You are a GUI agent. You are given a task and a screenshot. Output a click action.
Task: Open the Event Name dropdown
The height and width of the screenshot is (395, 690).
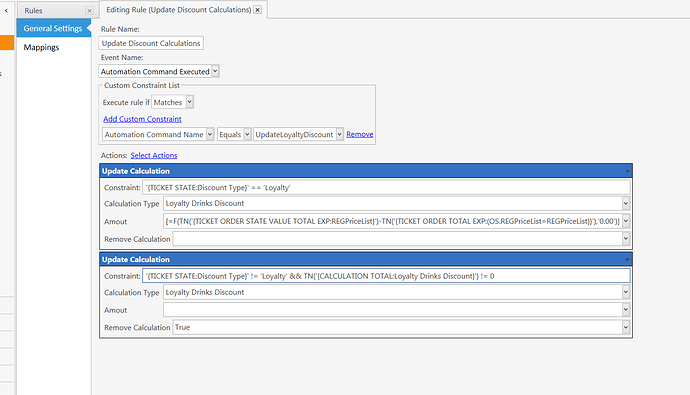pos(215,71)
